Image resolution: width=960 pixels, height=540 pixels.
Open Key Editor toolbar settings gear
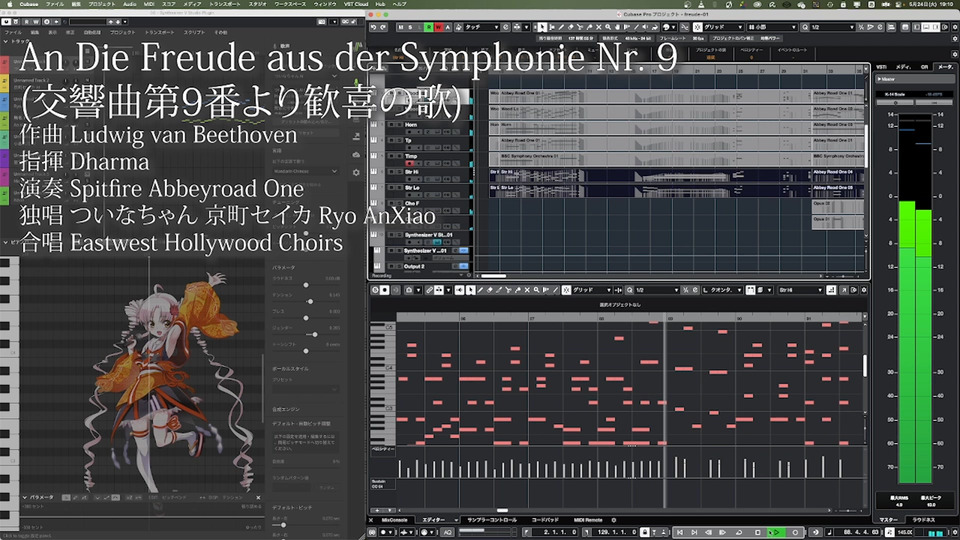coord(864,290)
